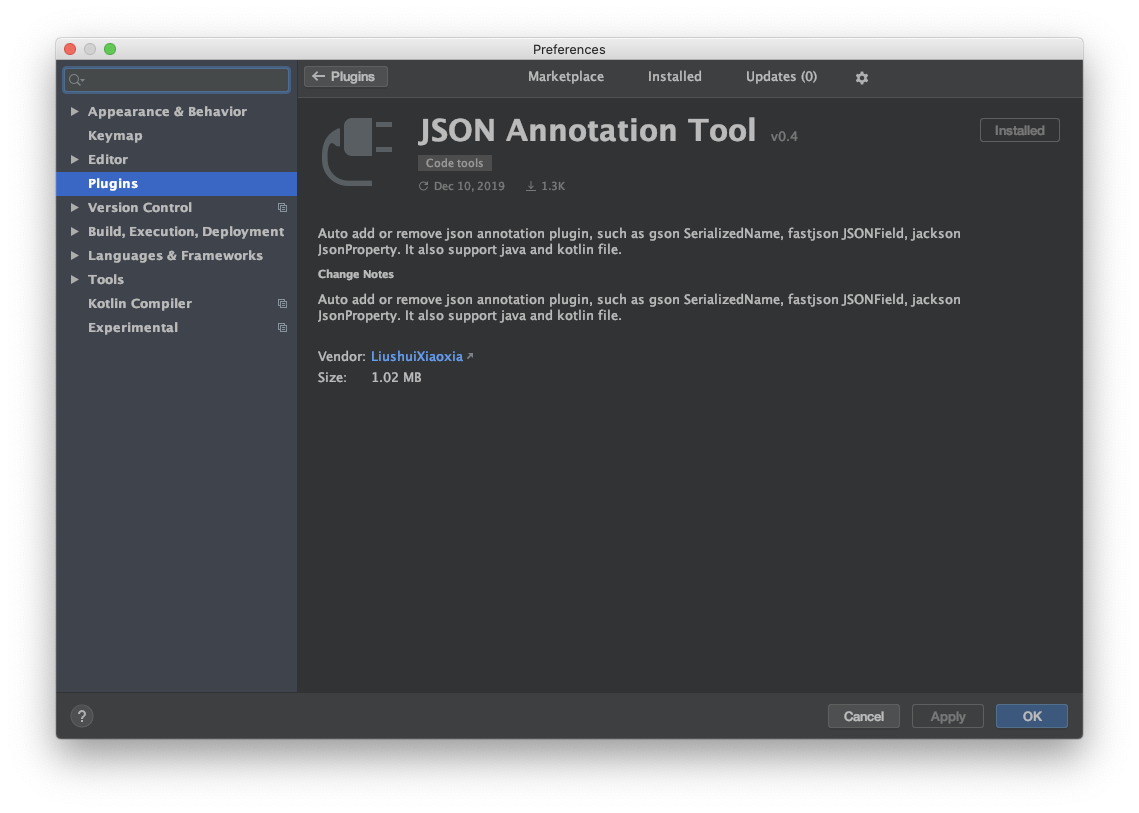This screenshot has height=813, width=1139.
Task: Expand the Editor section
Action: tap(74, 159)
